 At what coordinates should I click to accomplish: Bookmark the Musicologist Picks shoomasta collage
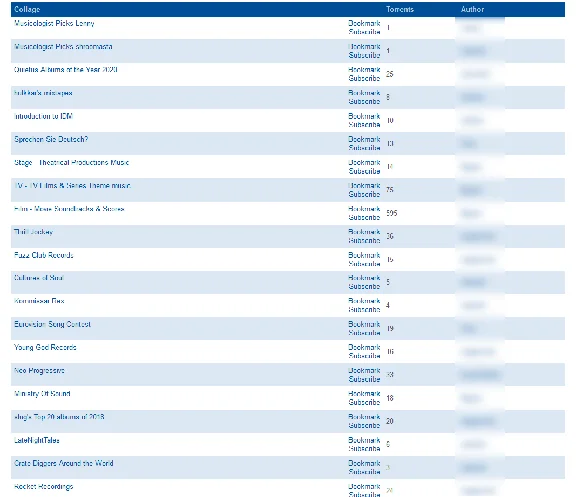[364, 47]
